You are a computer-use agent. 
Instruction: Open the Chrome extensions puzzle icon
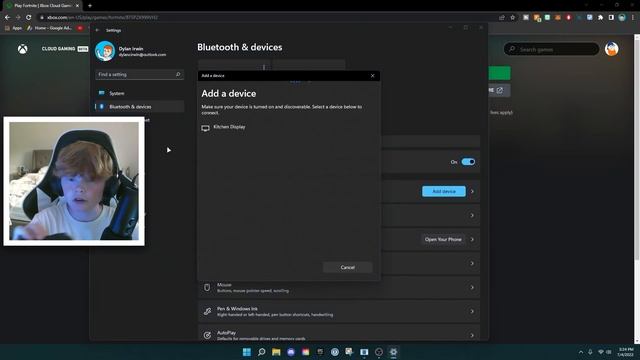(600, 18)
